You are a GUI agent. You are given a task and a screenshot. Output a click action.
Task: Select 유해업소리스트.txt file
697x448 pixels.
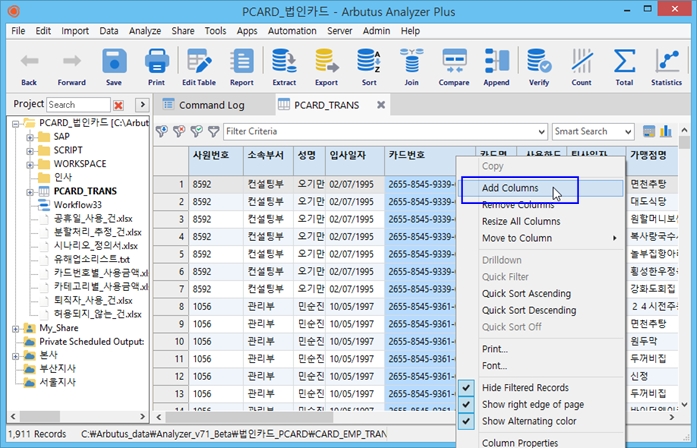pyautogui.click(x=92, y=260)
